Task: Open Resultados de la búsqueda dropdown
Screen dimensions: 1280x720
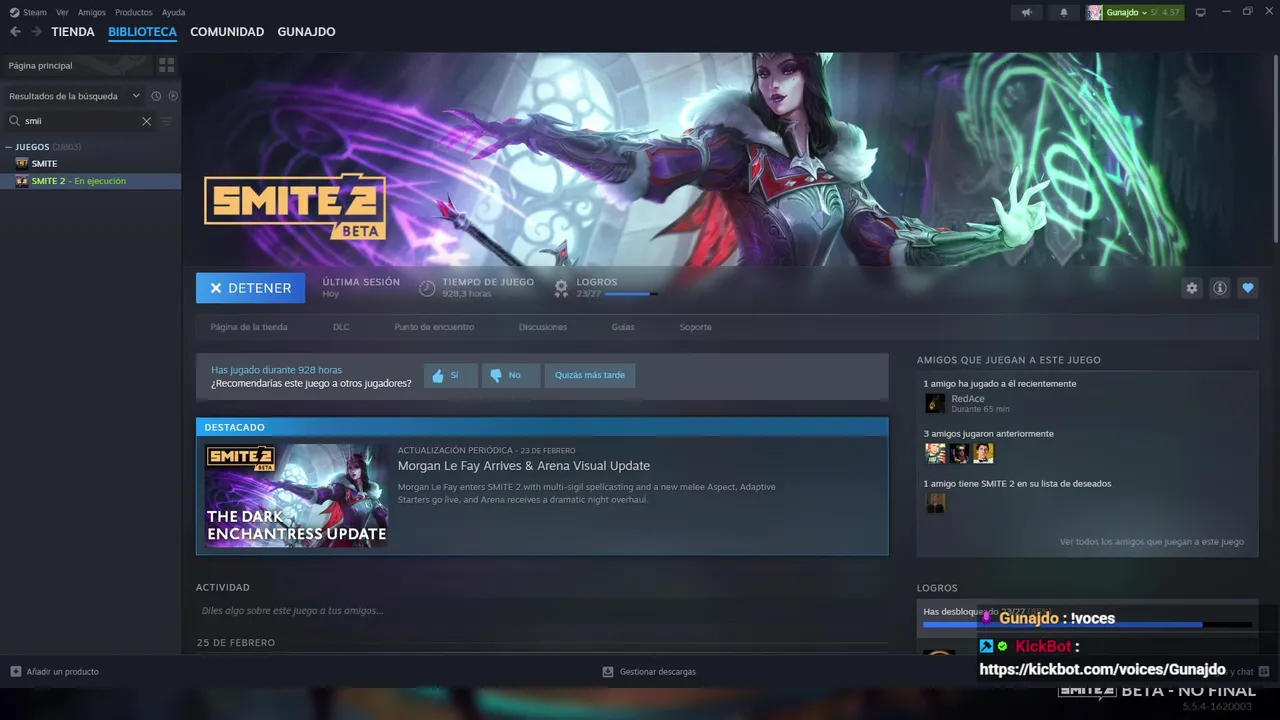Action: click(x=74, y=96)
